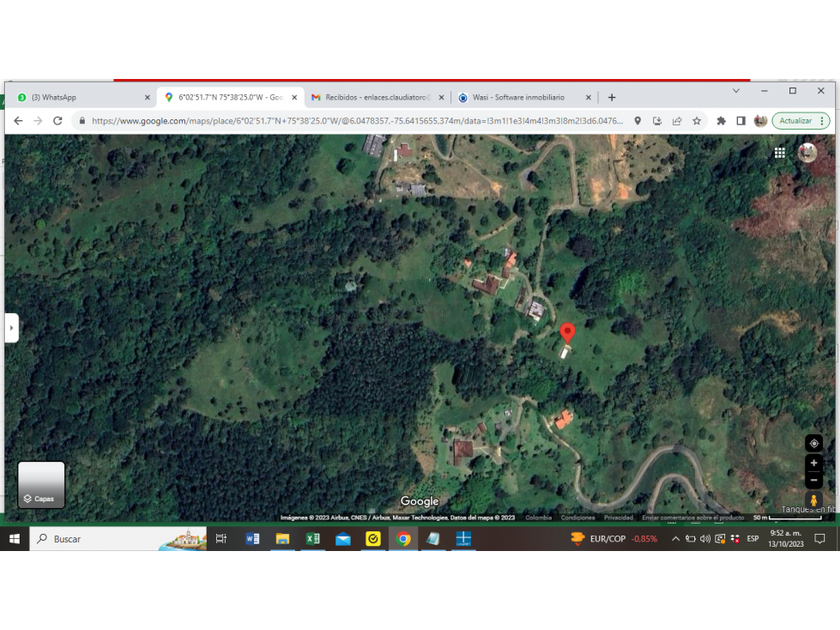Click the install app icon in address bar

pyautogui.click(x=657, y=121)
